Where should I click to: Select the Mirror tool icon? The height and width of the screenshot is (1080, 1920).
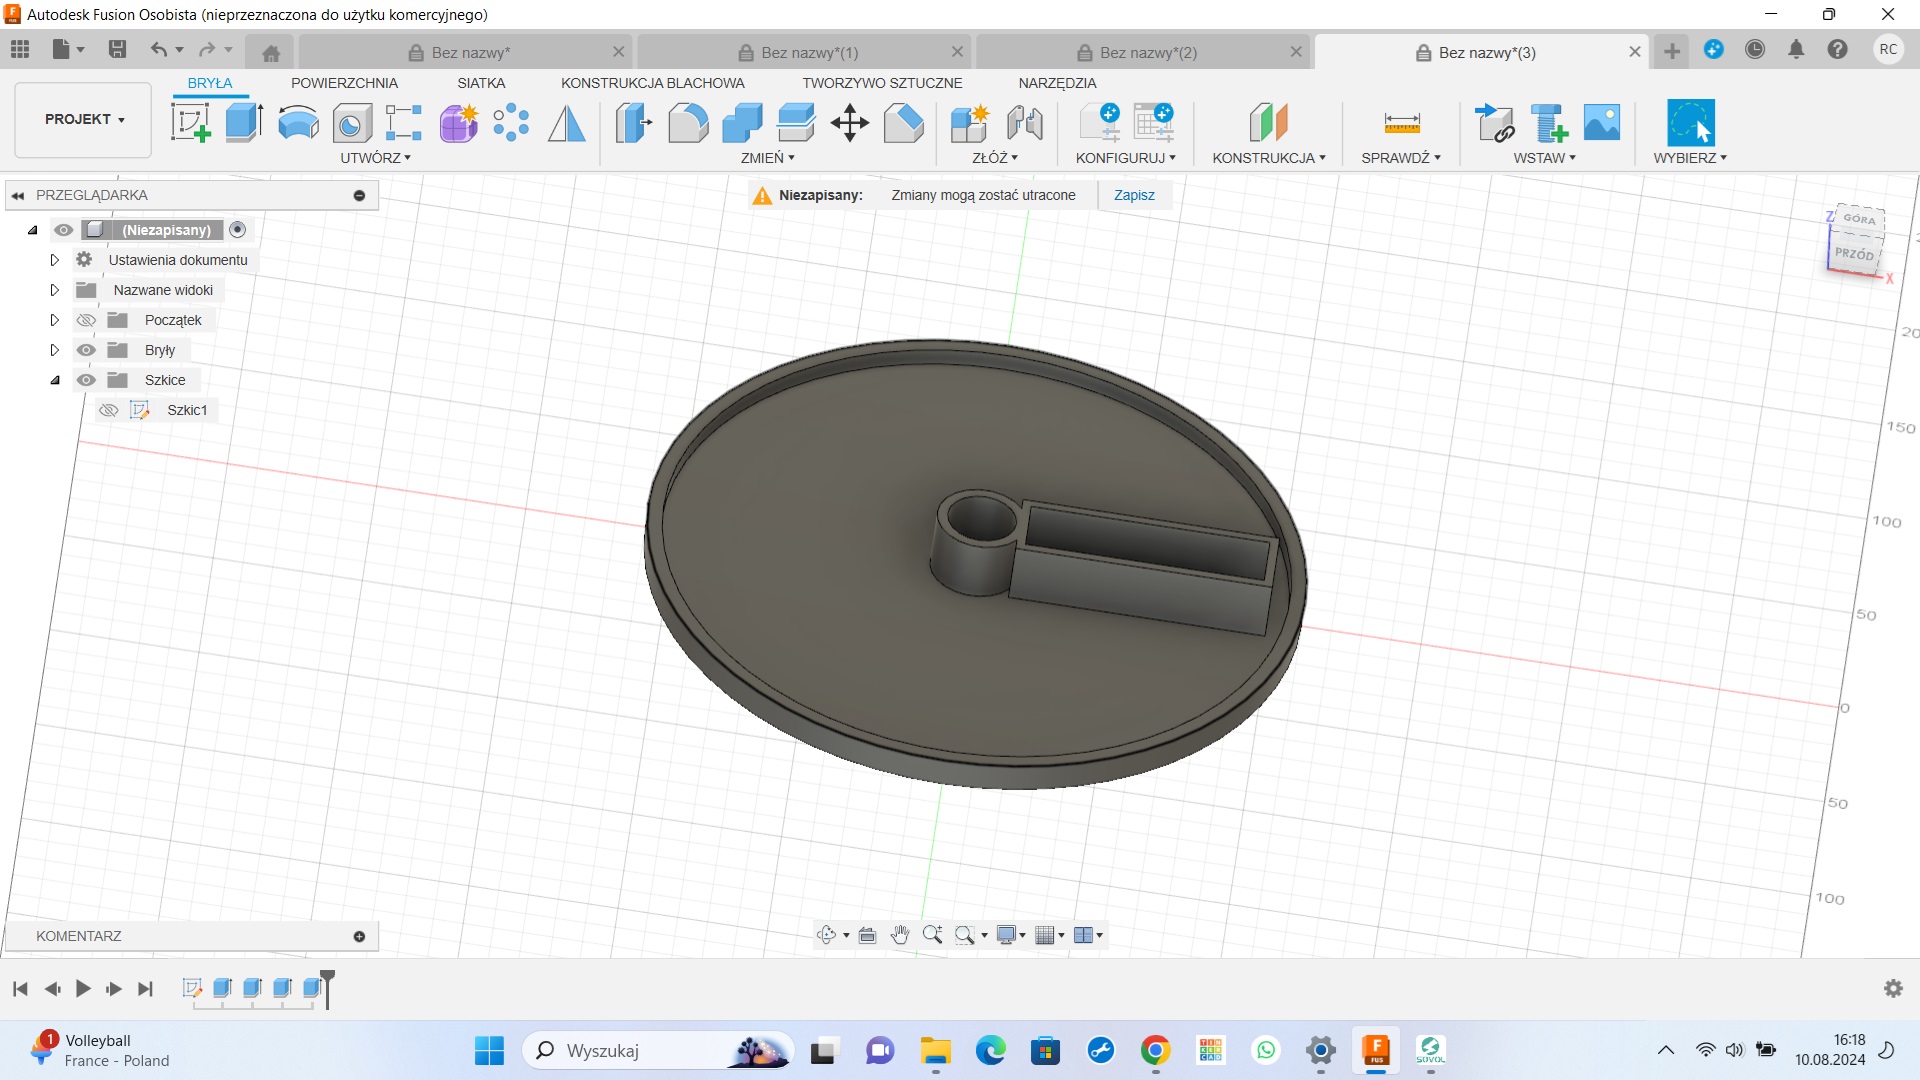tap(567, 123)
